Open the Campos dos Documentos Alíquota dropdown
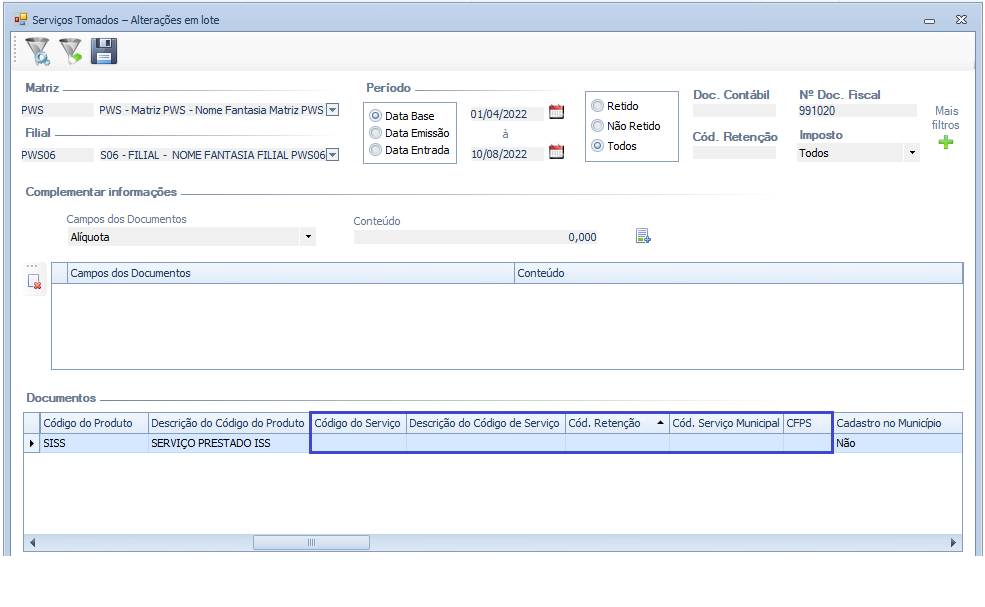This screenshot has width=985, height=607. [308, 237]
